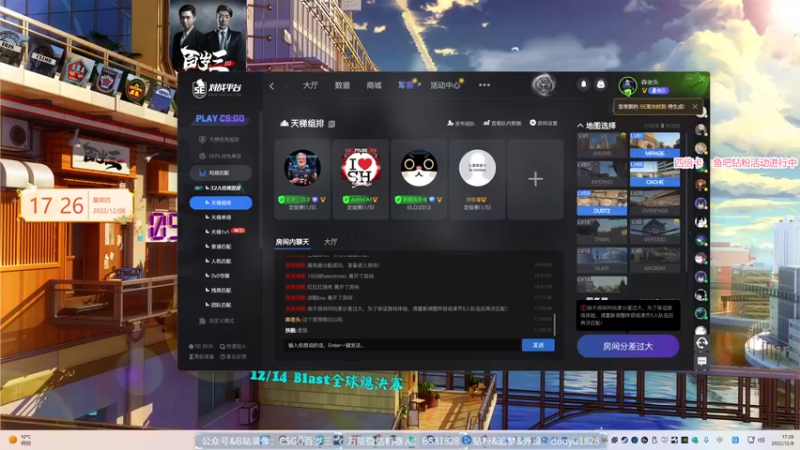Toggle the TRAIN map
The image size is (800, 450).
[x=602, y=231]
